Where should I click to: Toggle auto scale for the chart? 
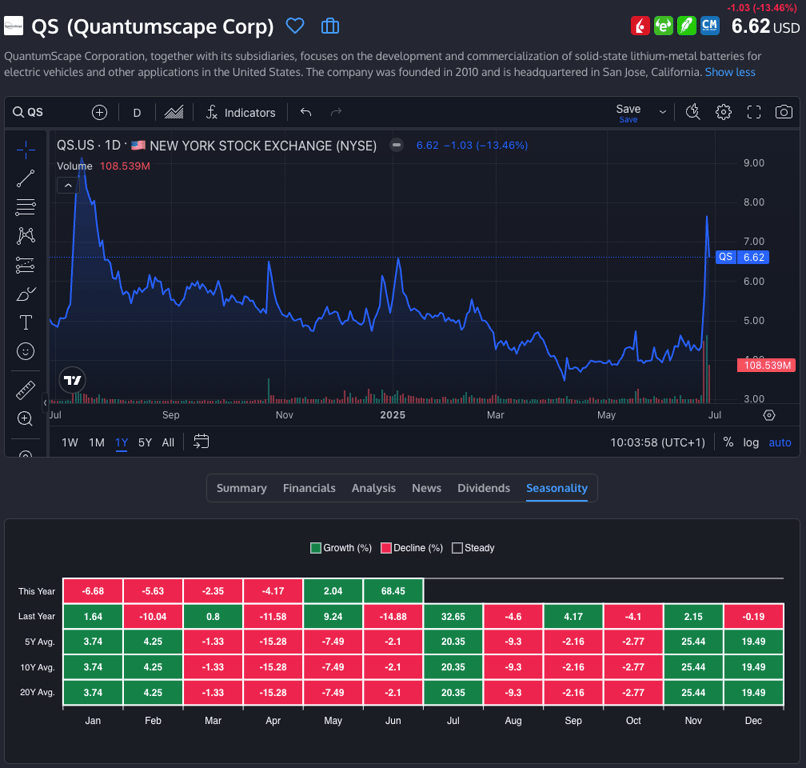779,442
